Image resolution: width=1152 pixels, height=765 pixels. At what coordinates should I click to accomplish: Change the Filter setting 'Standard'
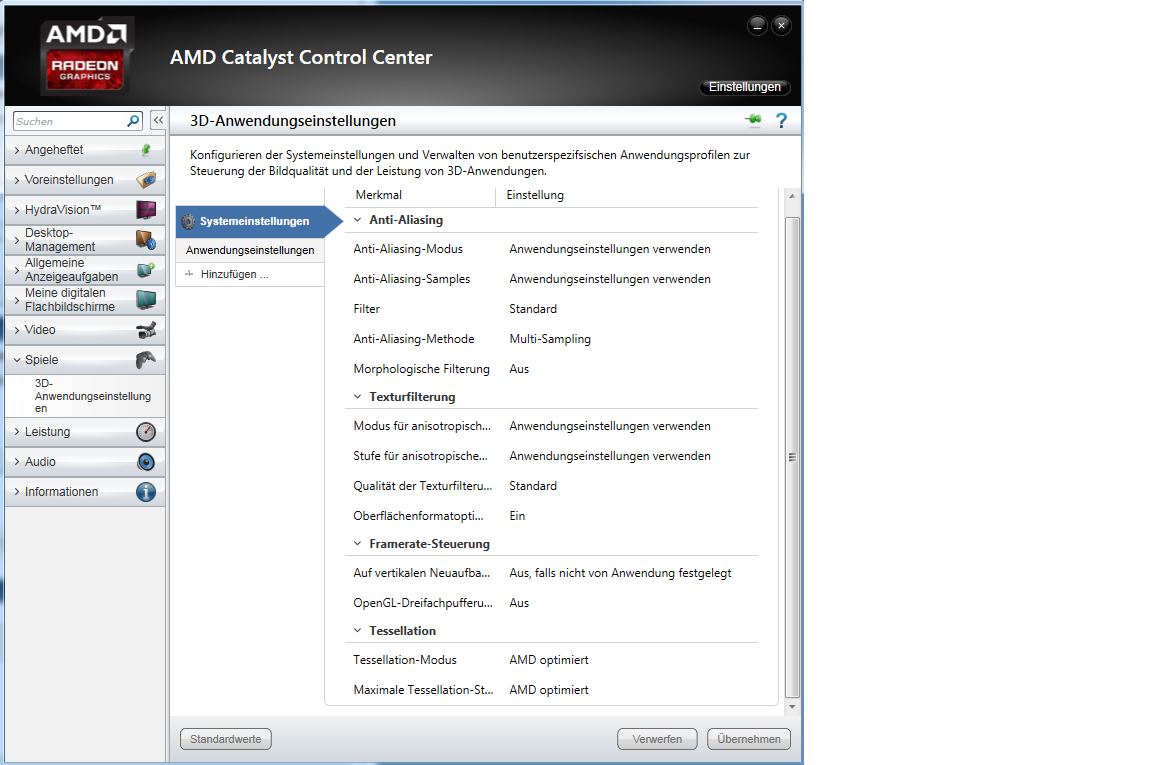(x=533, y=309)
